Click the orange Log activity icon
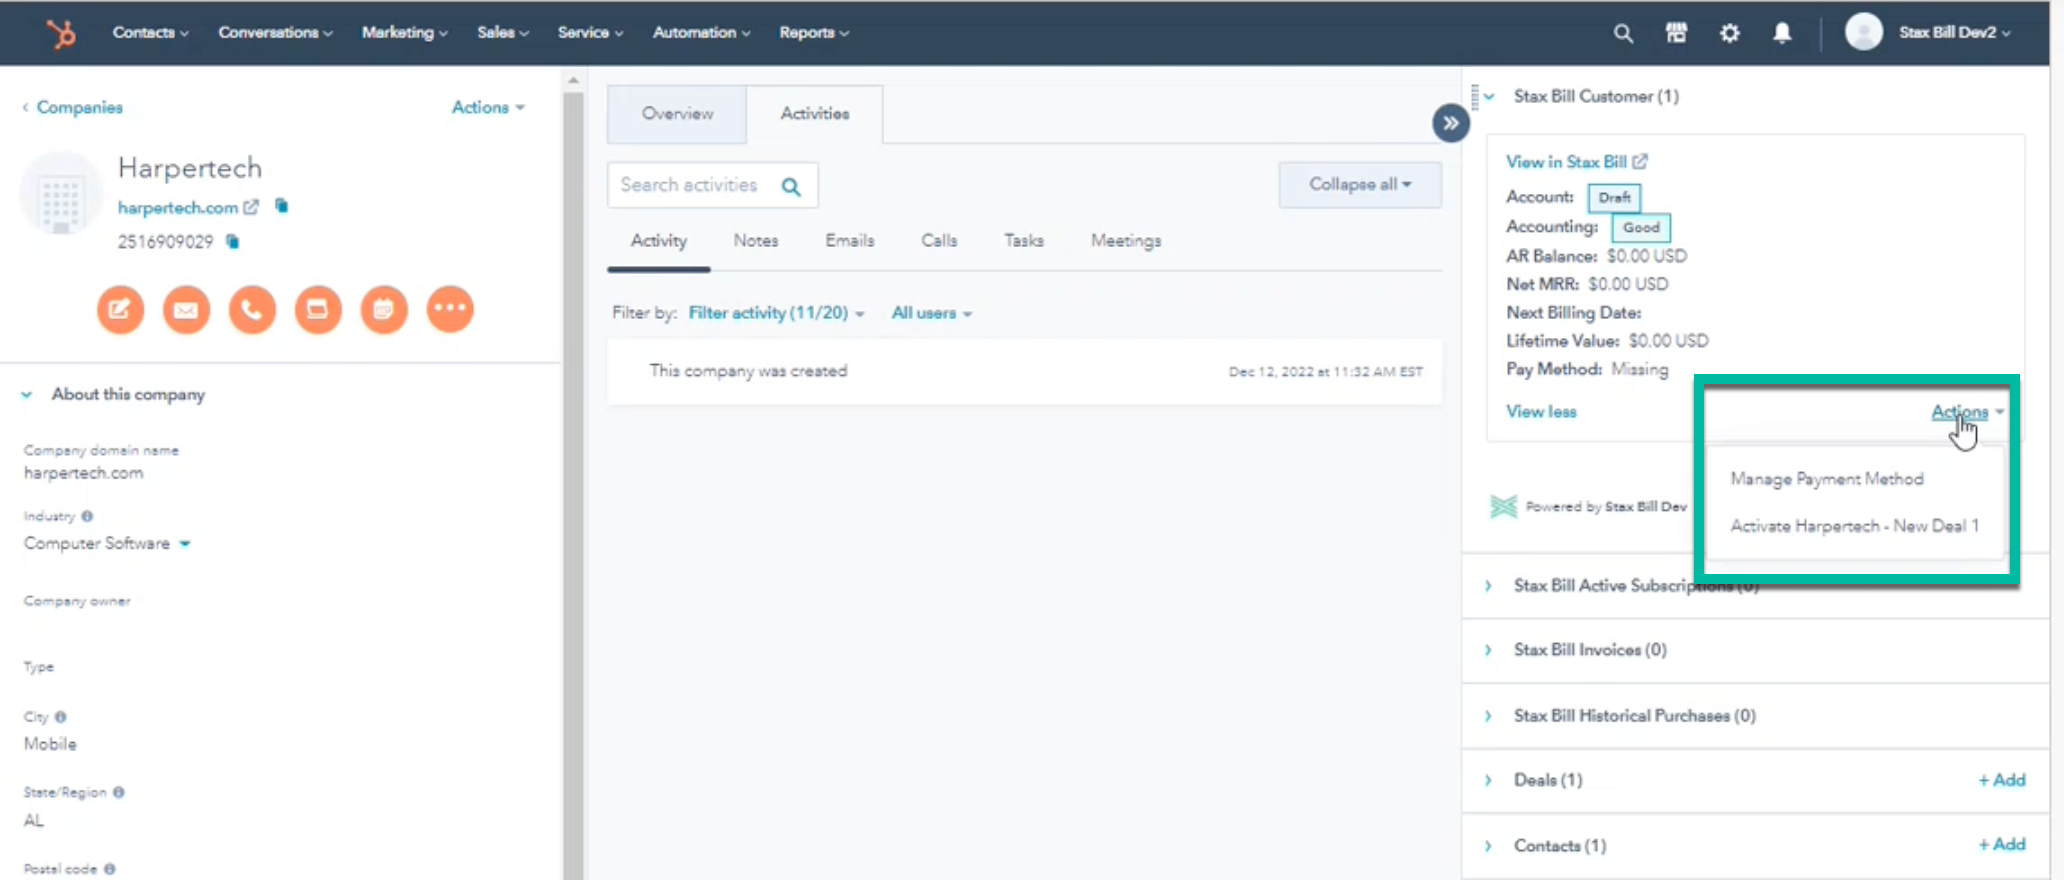Viewport: 2064px width, 880px height. coord(318,309)
